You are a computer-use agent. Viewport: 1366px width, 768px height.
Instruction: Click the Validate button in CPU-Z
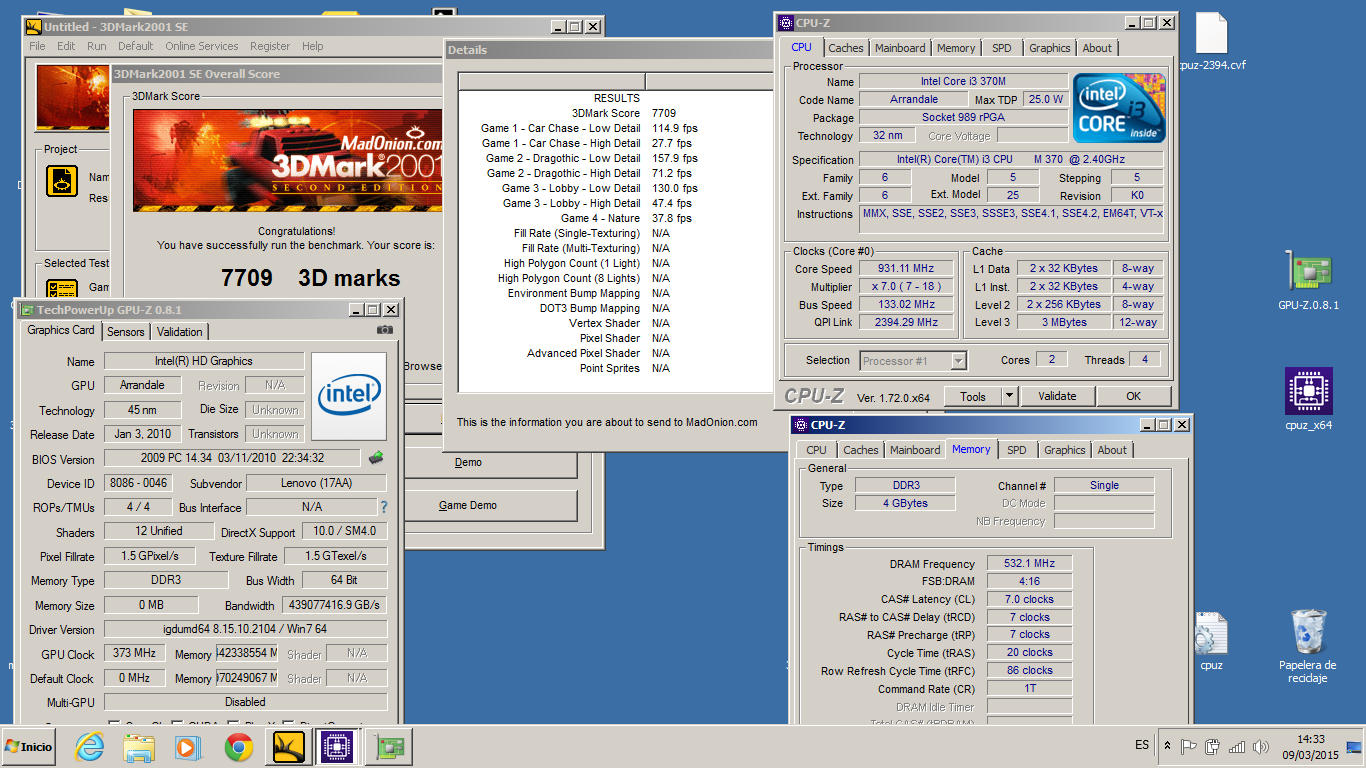pyautogui.click(x=1057, y=396)
